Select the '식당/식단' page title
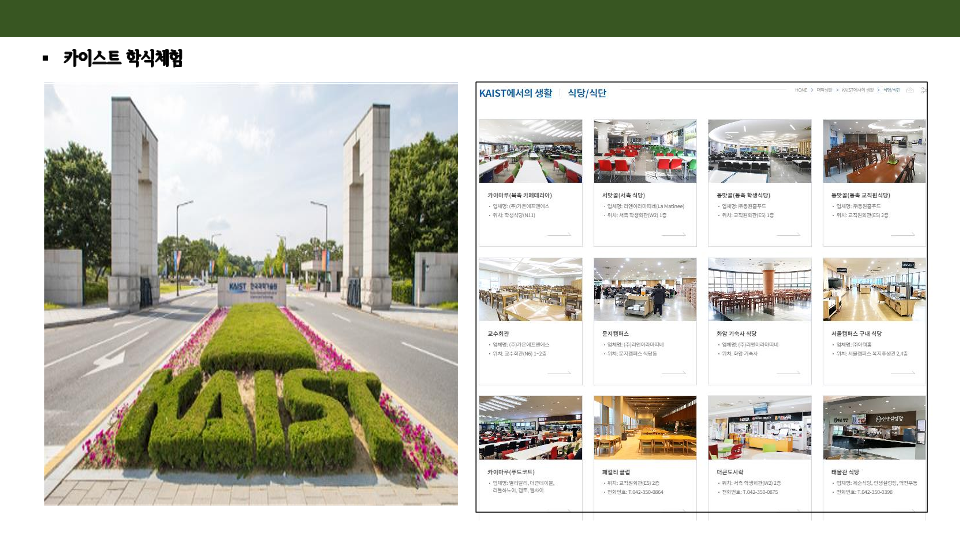Viewport: 960px width, 540px height. [x=587, y=93]
